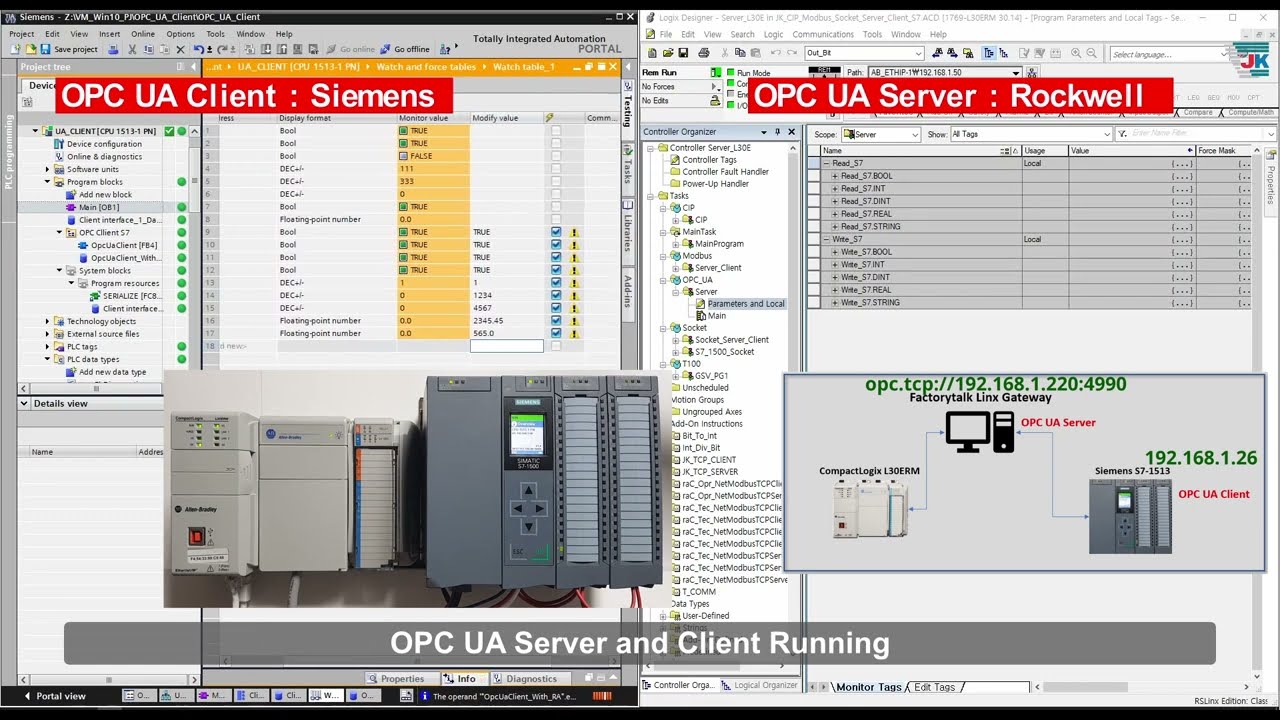The height and width of the screenshot is (720, 1280).
Task: Open the Options menu in TIA Portal
Action: coord(180,34)
